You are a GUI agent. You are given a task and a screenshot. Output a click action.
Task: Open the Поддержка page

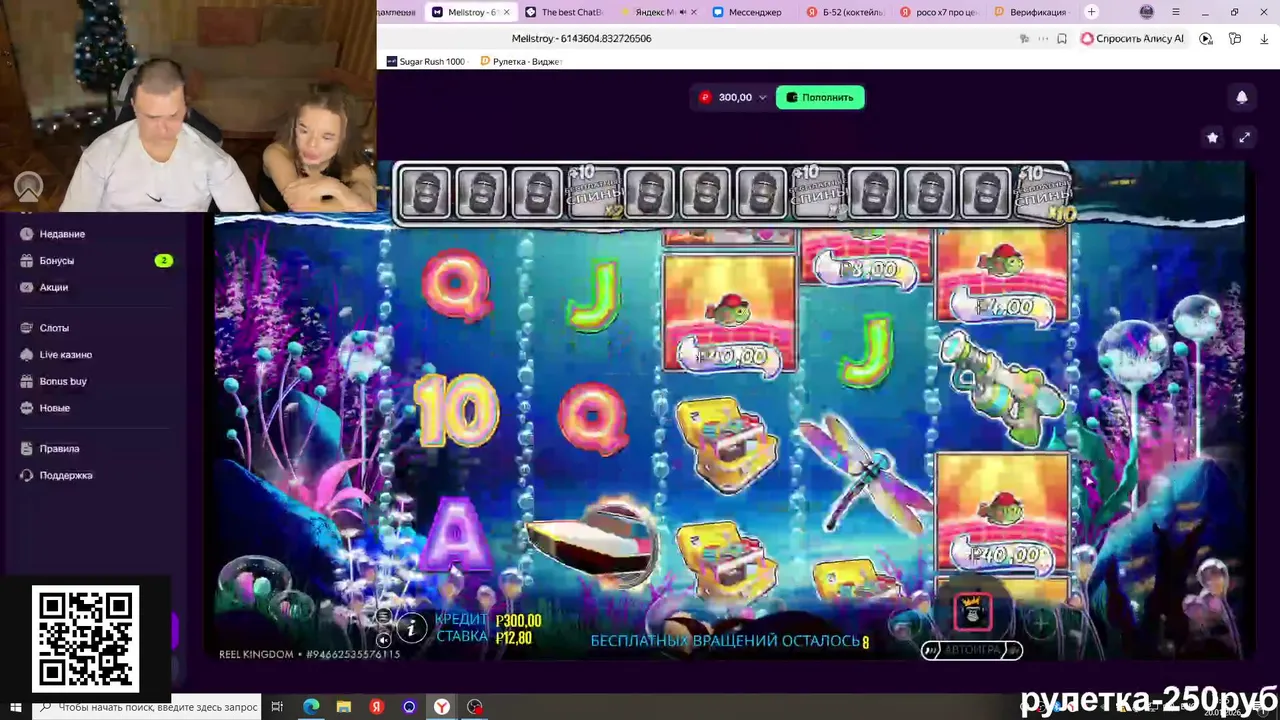(66, 476)
